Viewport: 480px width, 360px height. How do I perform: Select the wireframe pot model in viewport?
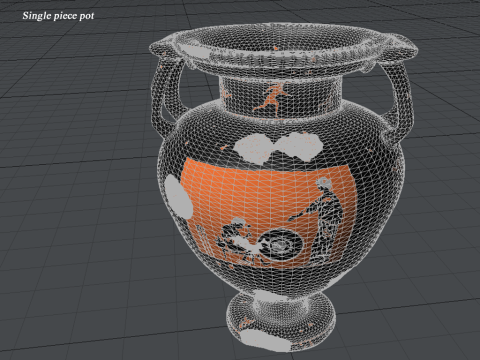pos(283,187)
